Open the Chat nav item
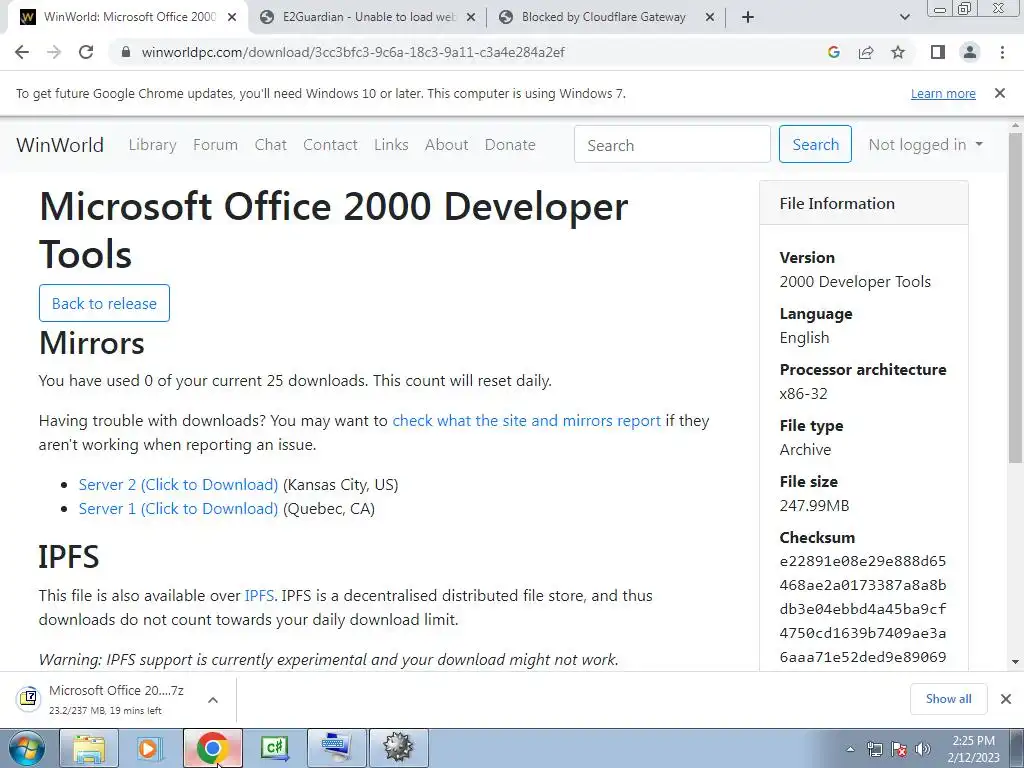Image resolution: width=1024 pixels, height=768 pixels. click(x=270, y=144)
